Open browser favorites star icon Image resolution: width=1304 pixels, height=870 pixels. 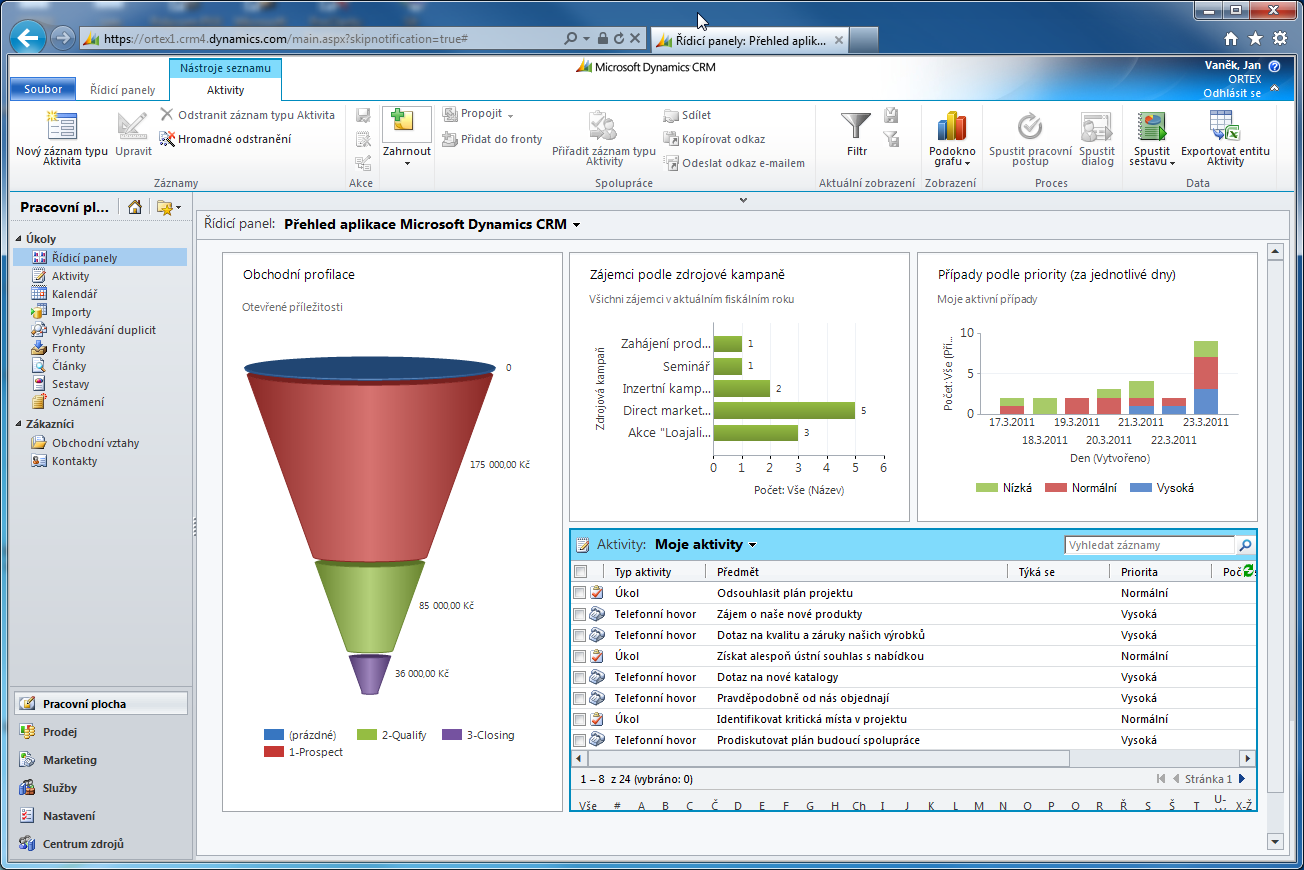1256,38
